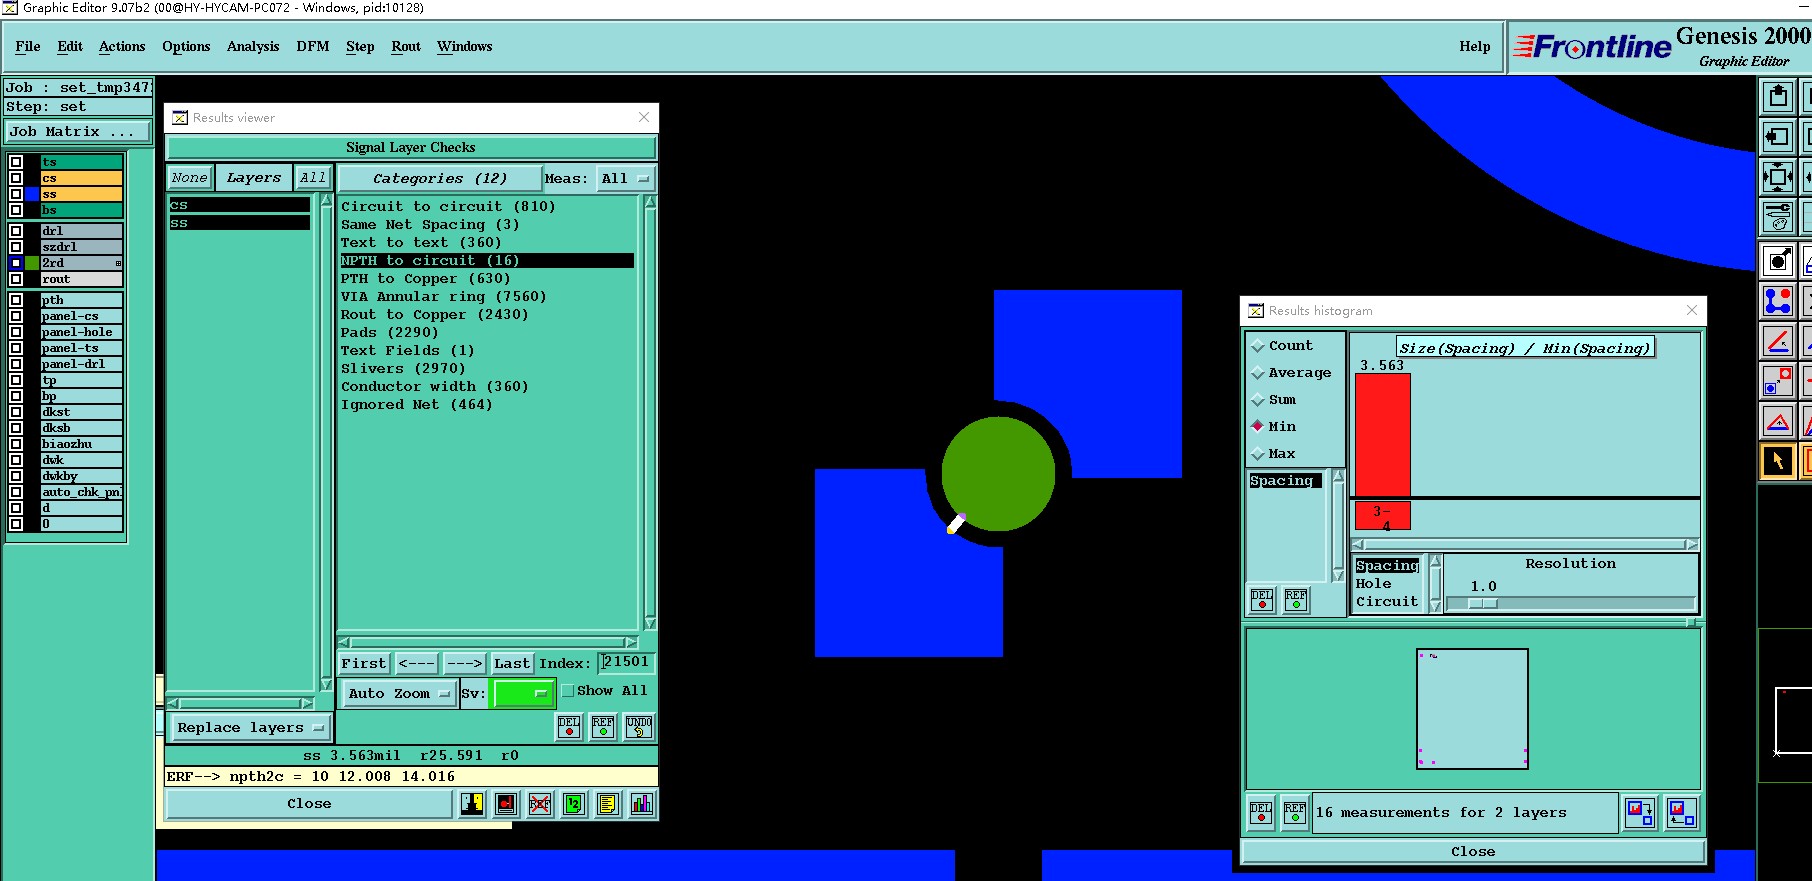Open the green Sv color dropdown
1812x881 pixels.
tap(522, 693)
